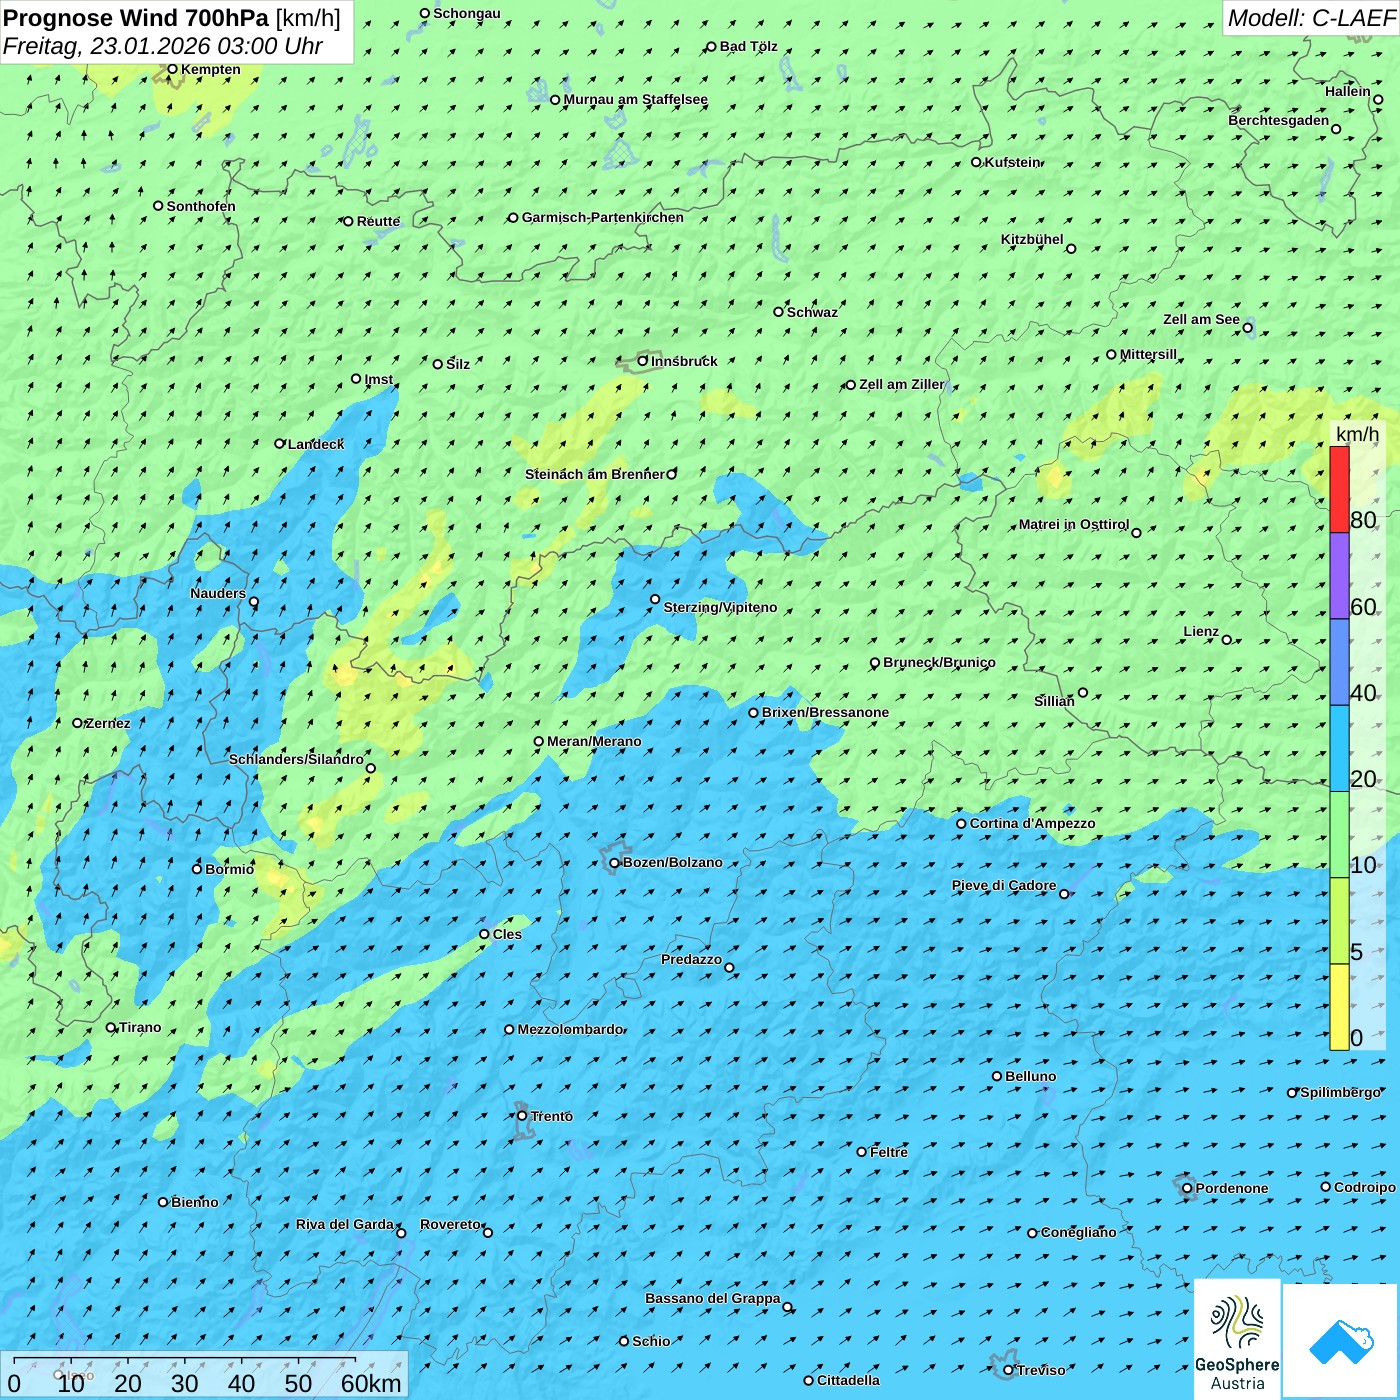The image size is (1400, 1400).
Task: Click the Rovereto city label
Action: [450, 1224]
